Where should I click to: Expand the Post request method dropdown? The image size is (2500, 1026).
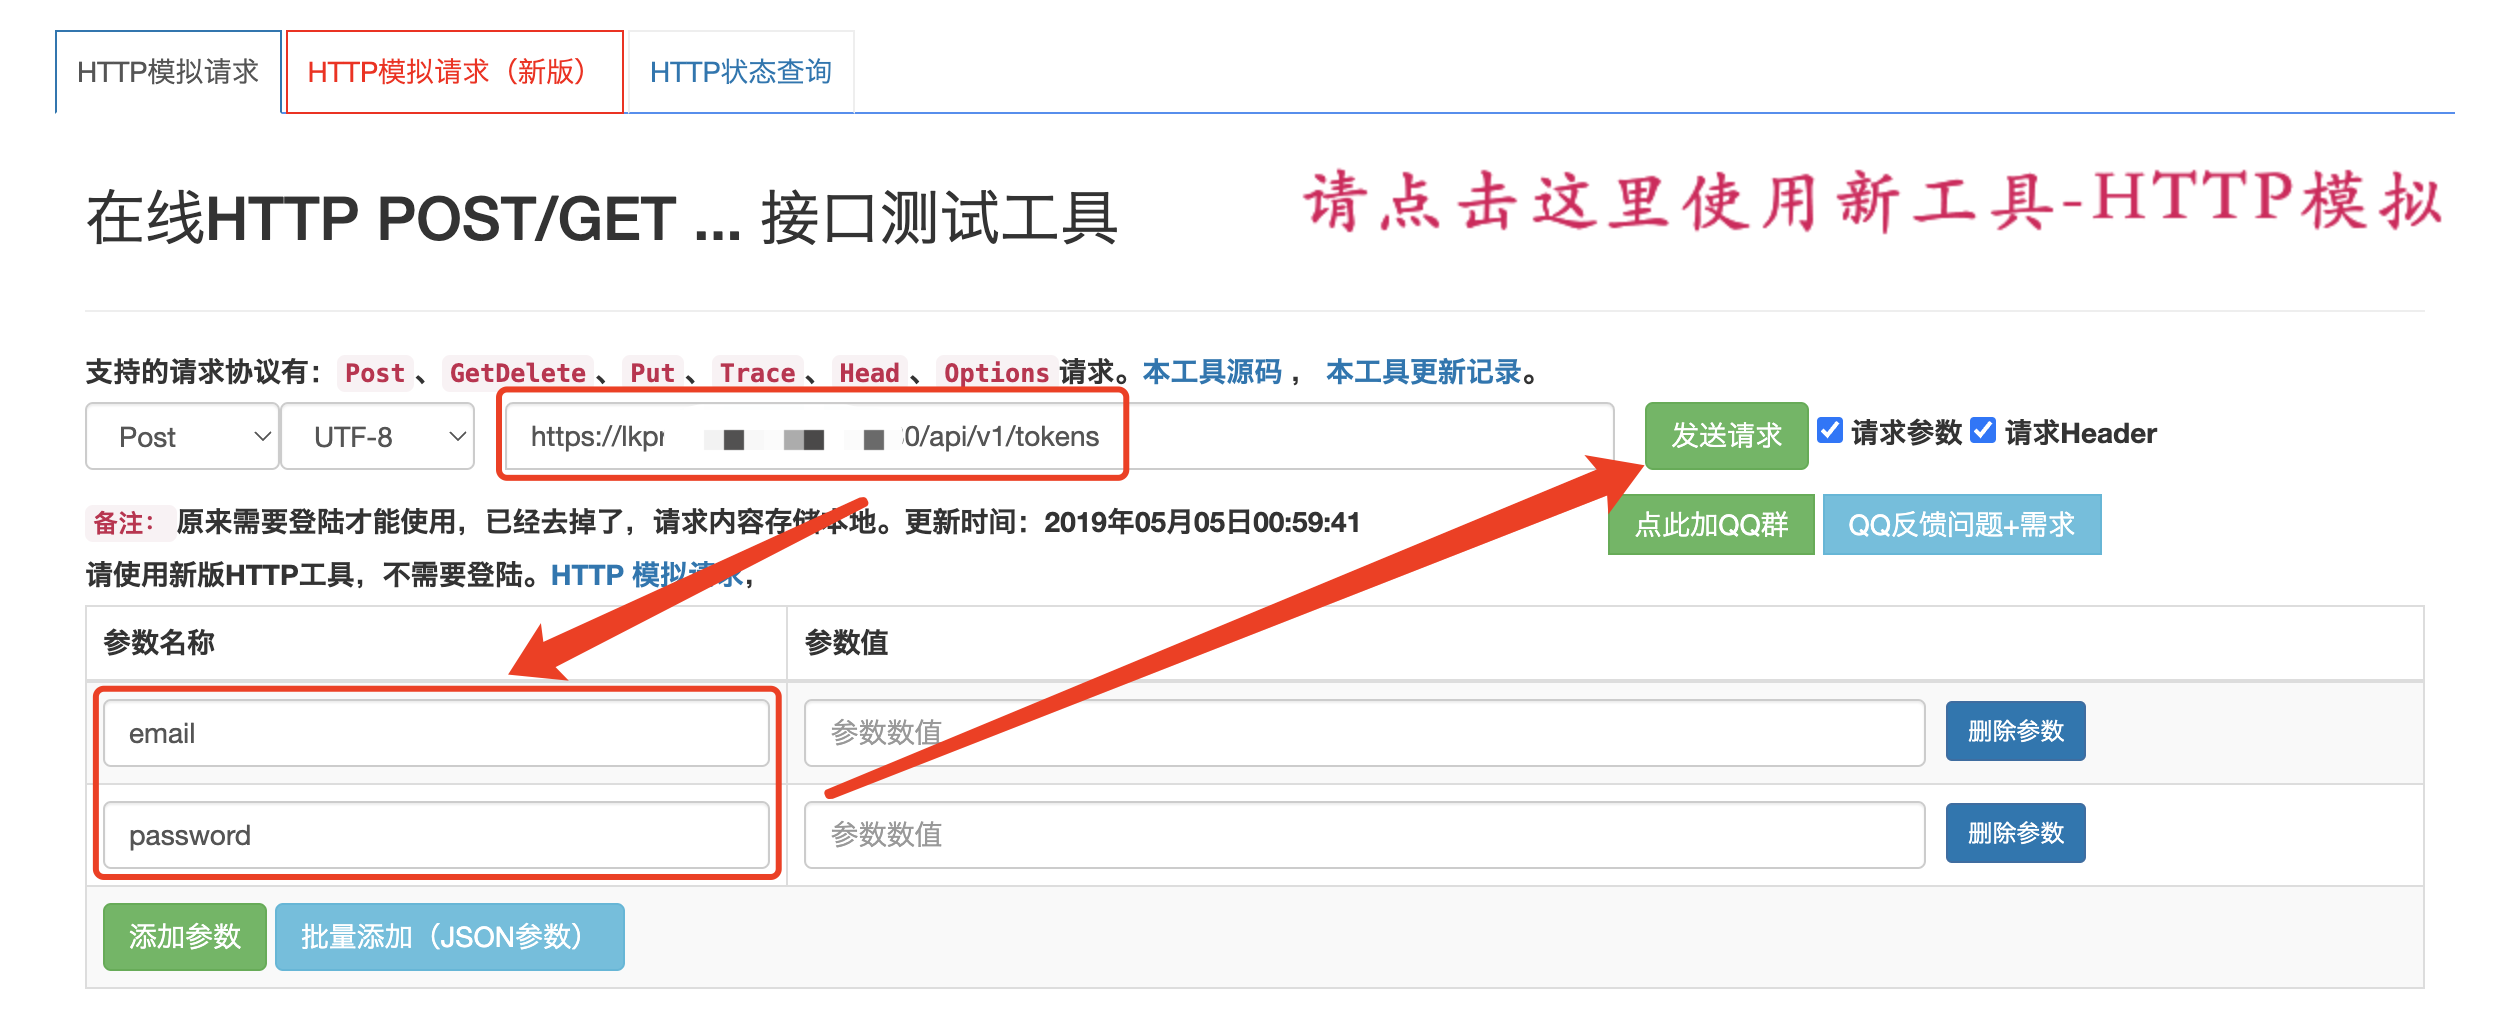182,437
